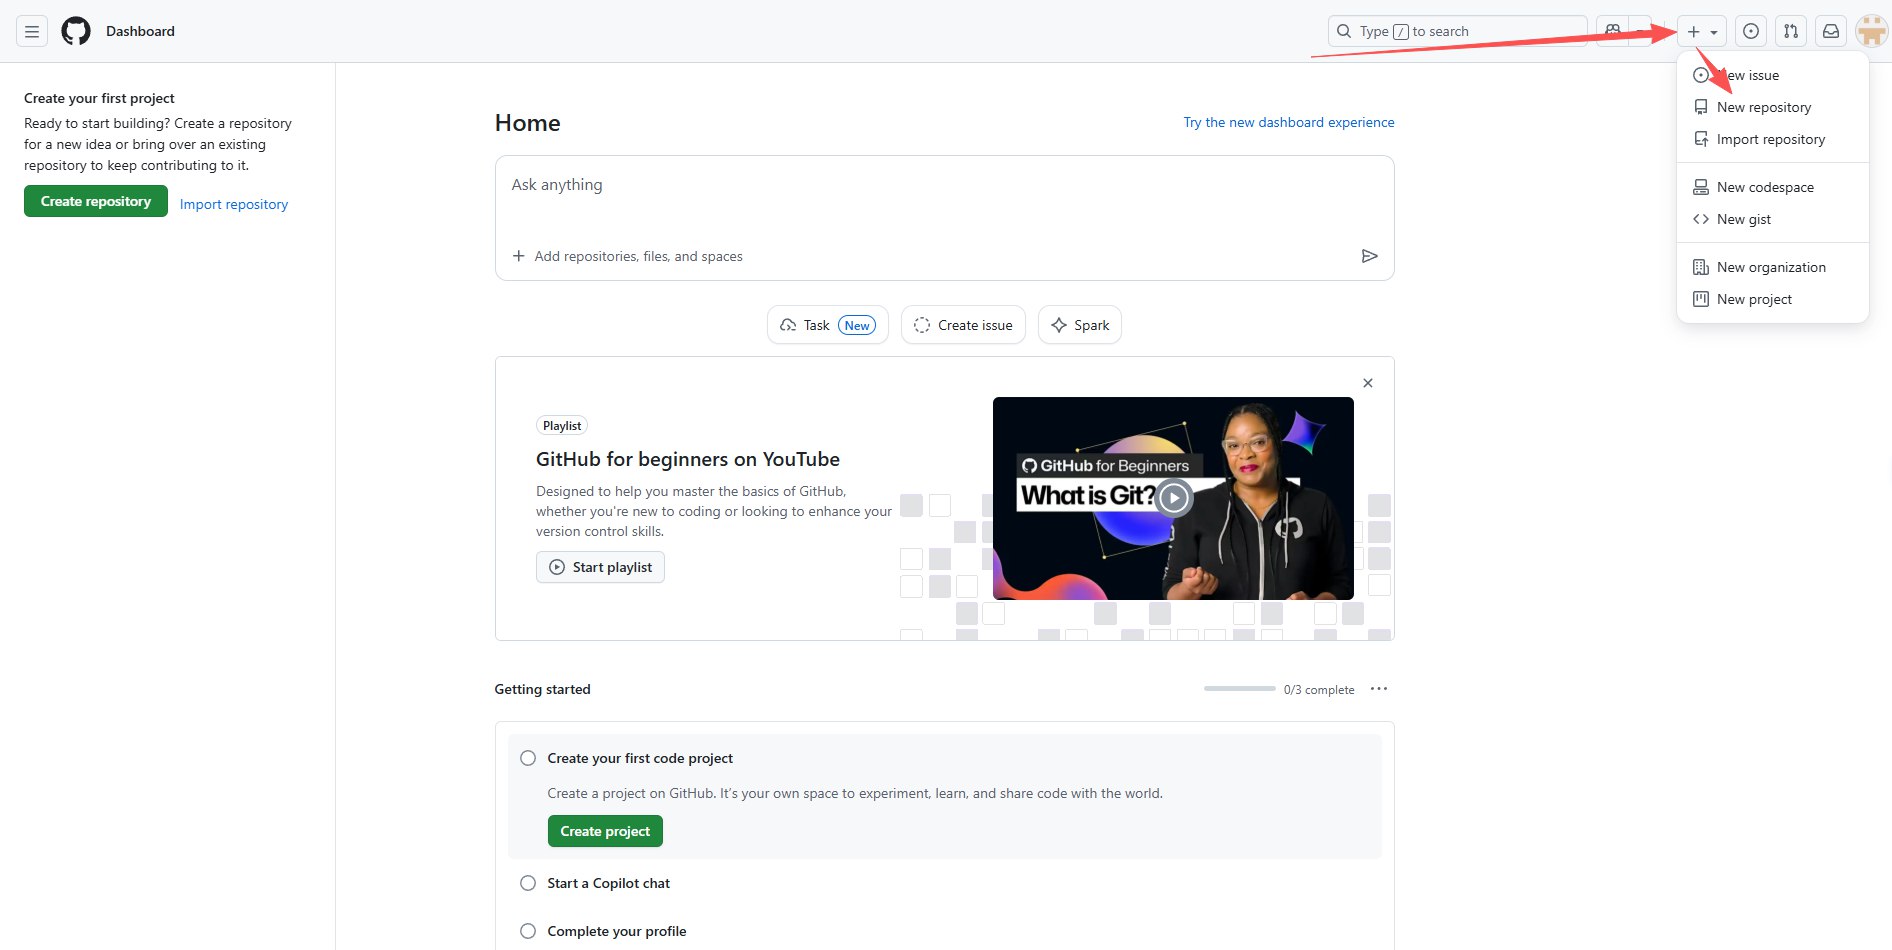Screen dimensions: 1892x950
Task: Play the 'What is Git?' video thumbnail
Action: click(1173, 497)
